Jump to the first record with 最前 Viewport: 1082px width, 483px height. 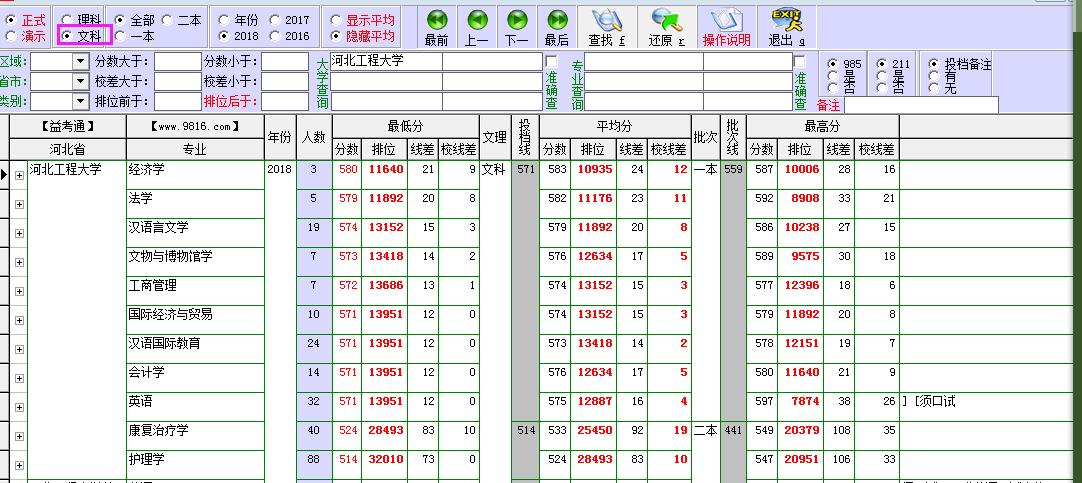click(x=436, y=28)
